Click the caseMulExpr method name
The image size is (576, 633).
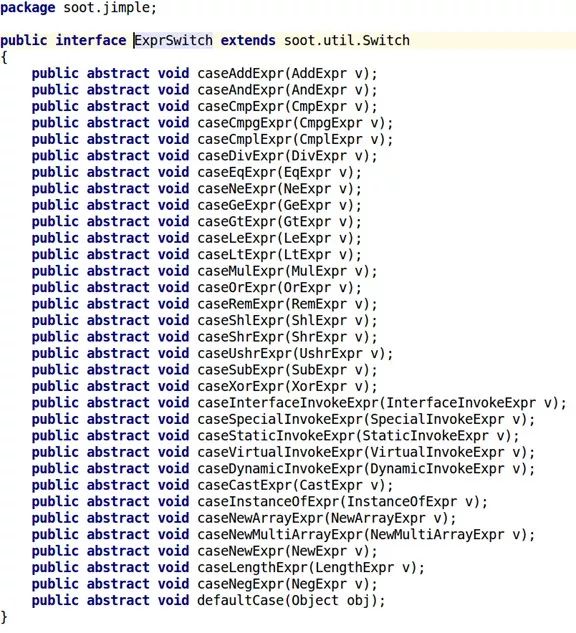241,271
